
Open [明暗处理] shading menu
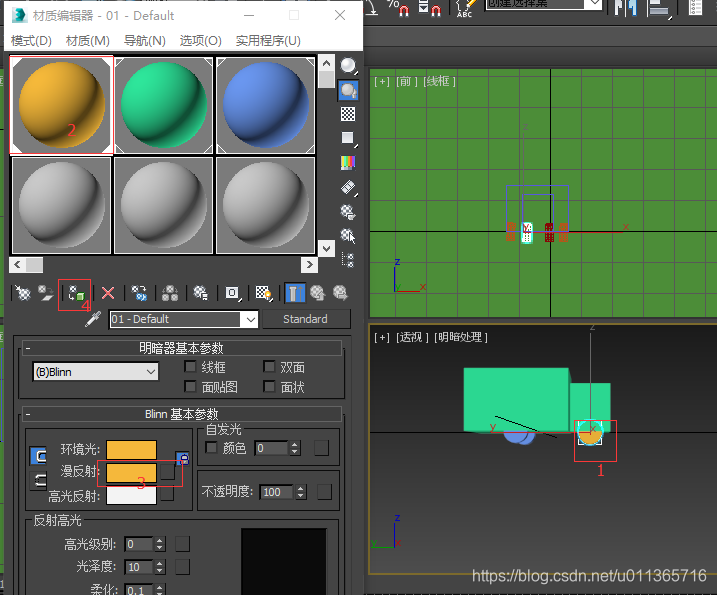pos(461,338)
